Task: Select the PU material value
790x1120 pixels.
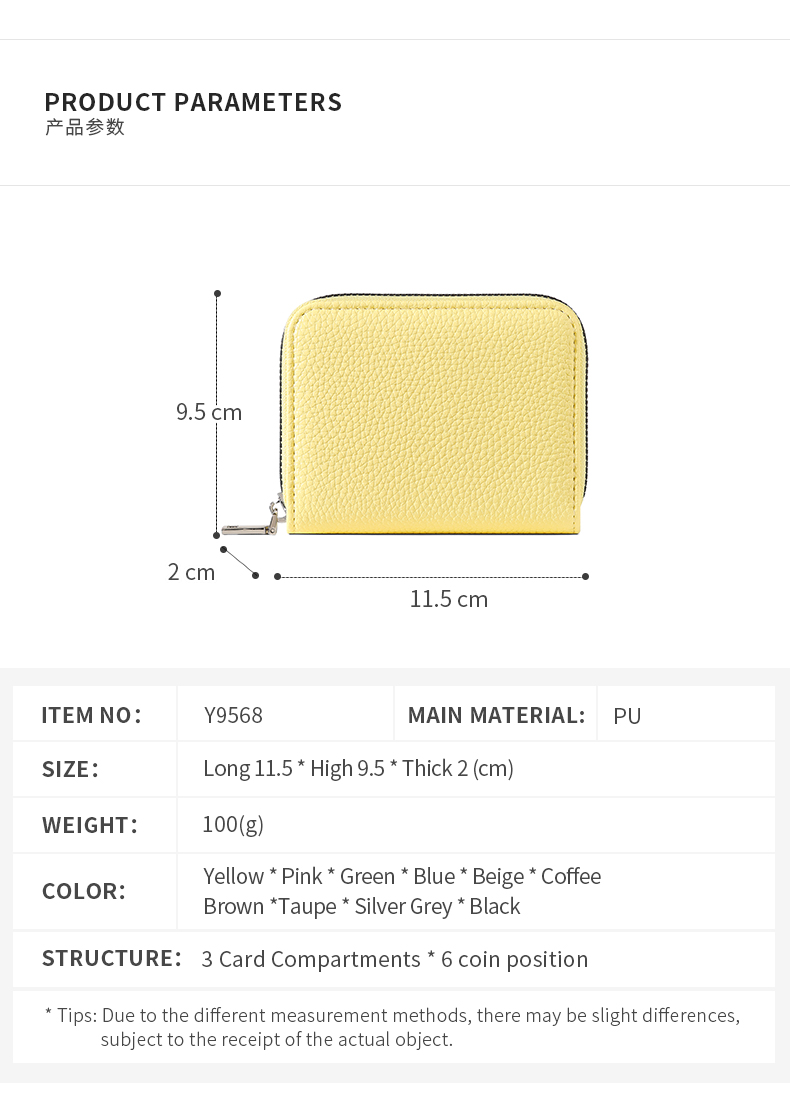Action: tap(627, 716)
